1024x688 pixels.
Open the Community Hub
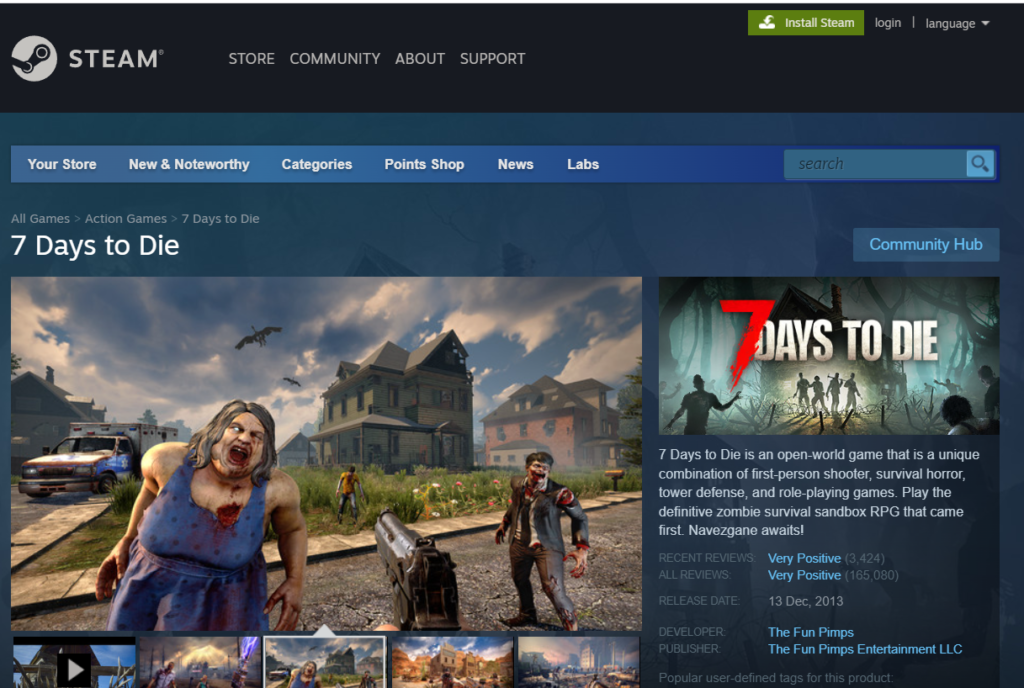point(926,245)
